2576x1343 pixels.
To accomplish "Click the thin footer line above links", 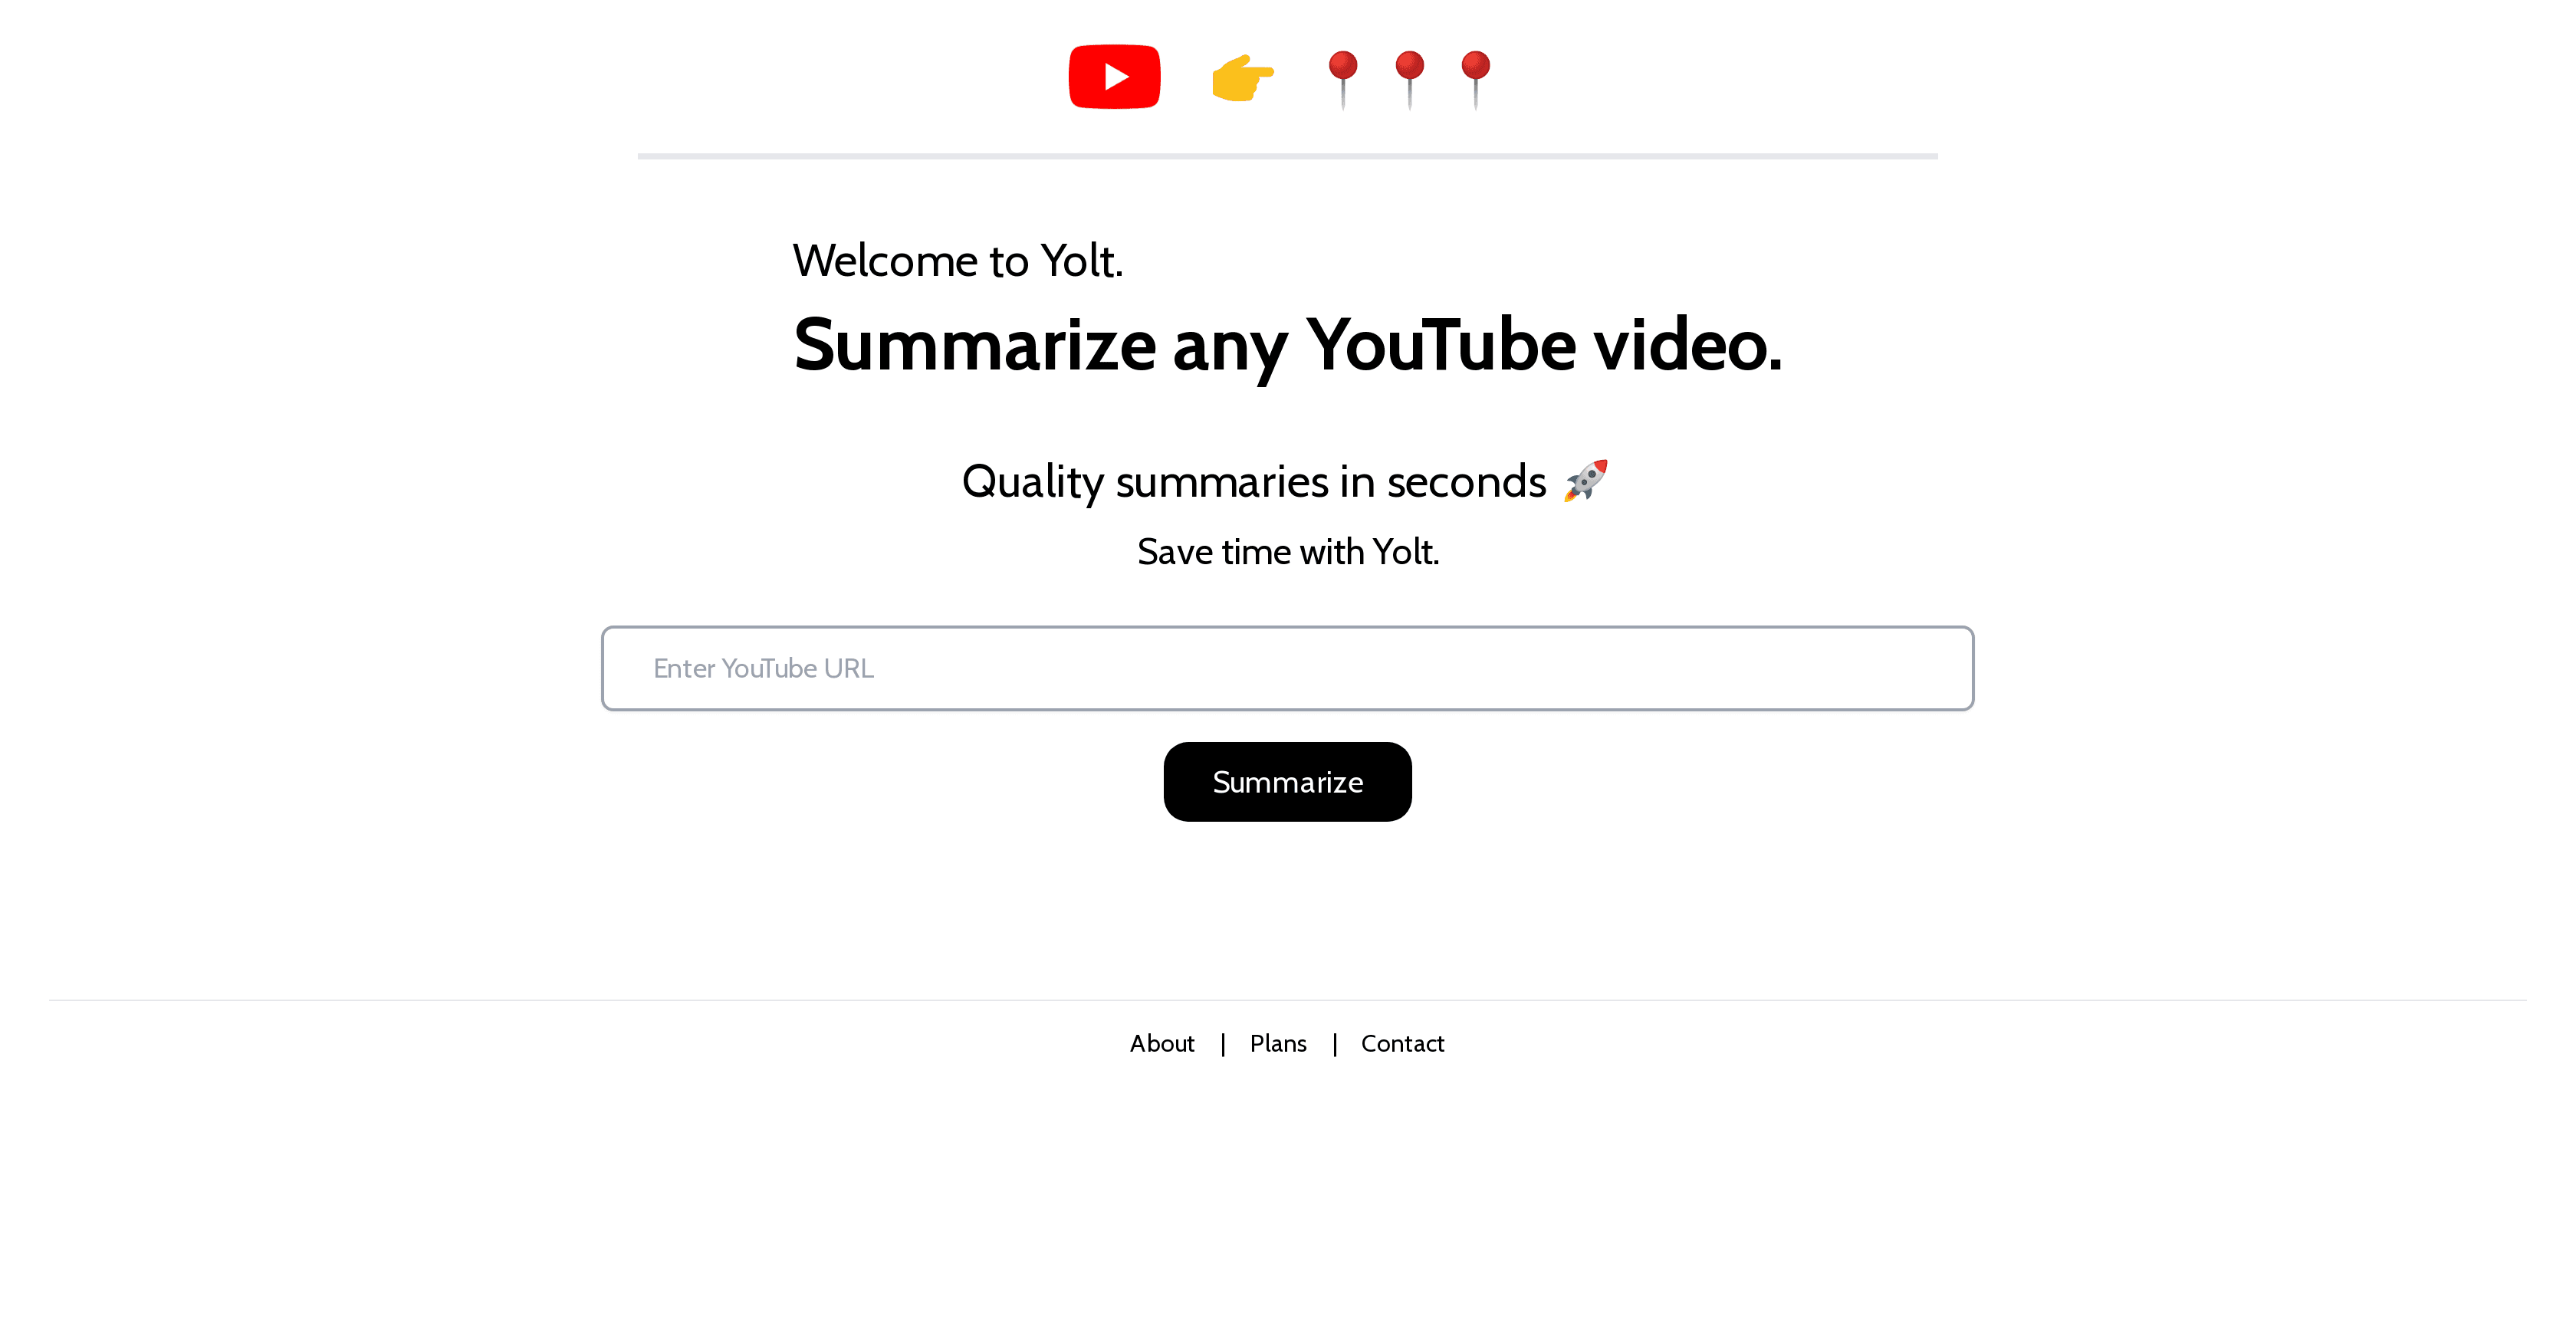I will 1288,1000.
